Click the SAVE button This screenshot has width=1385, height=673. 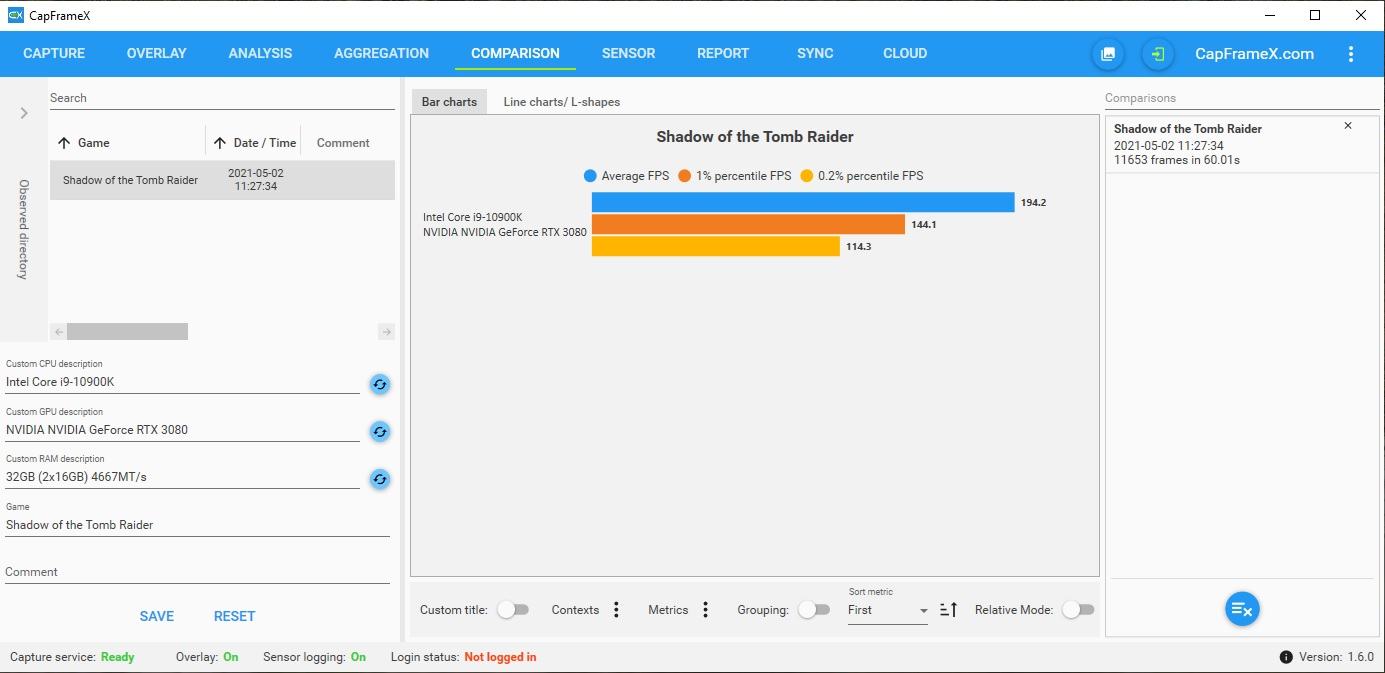(x=157, y=616)
